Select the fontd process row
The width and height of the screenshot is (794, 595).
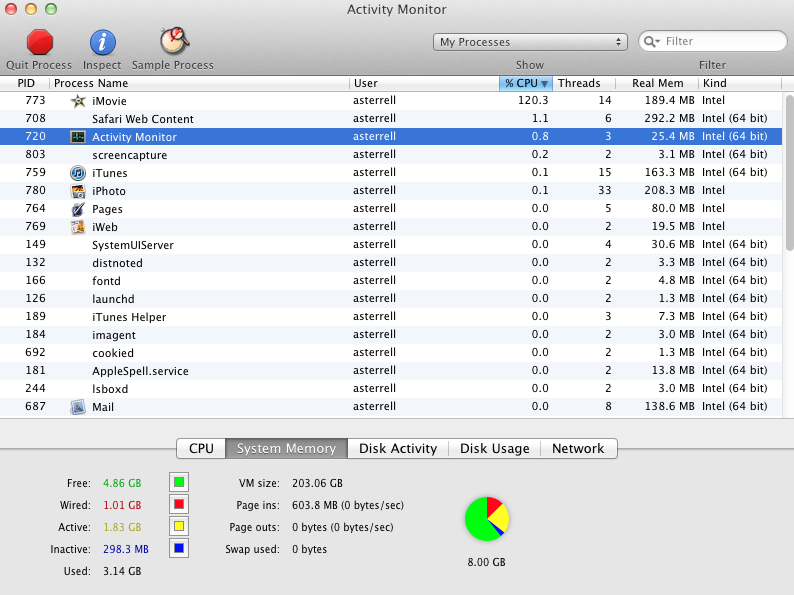(x=391, y=281)
